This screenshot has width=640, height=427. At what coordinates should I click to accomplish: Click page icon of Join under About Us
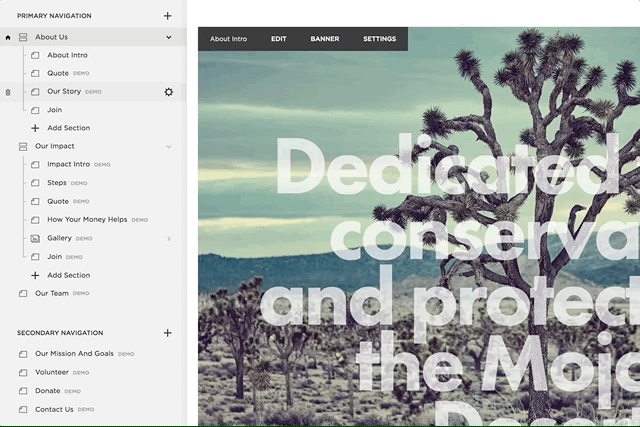(35, 110)
